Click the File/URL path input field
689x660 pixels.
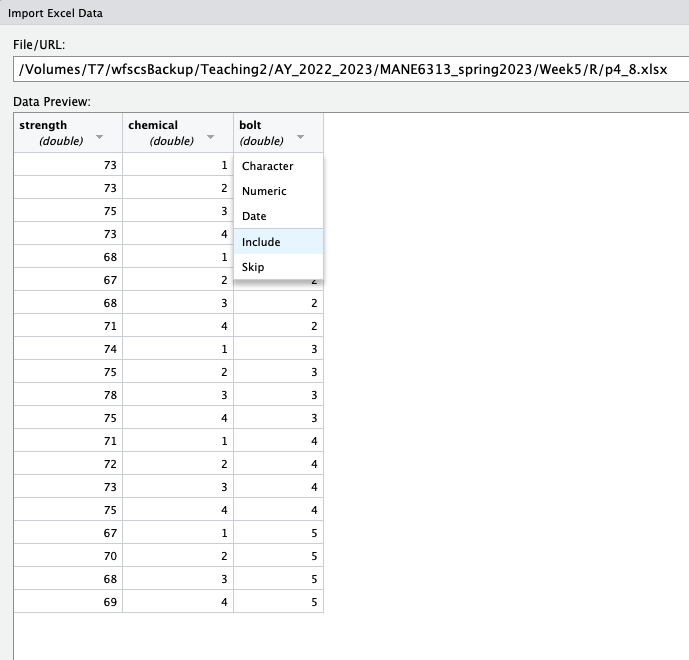pos(350,69)
